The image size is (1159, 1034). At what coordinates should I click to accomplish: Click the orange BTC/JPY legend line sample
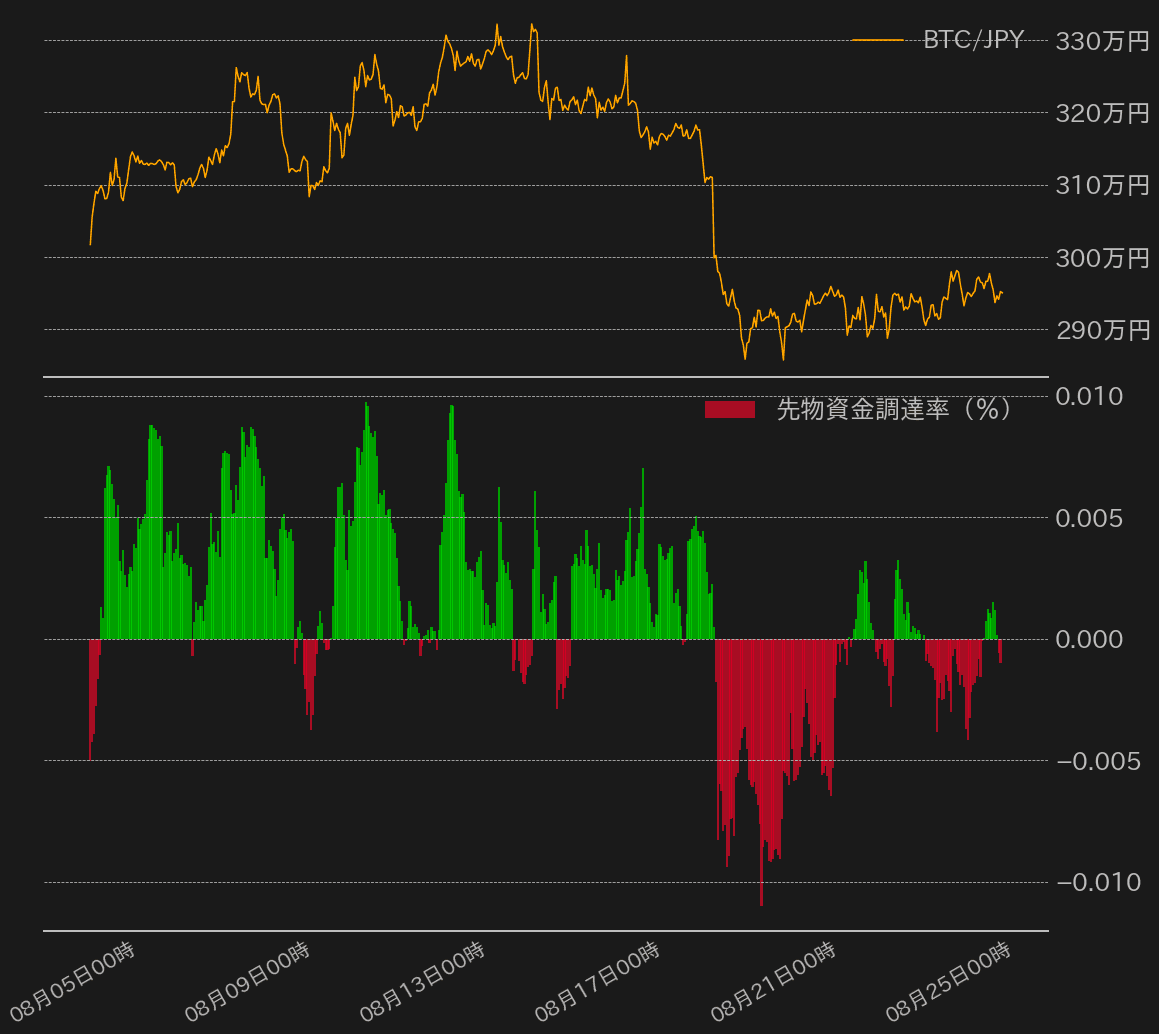tap(877, 40)
